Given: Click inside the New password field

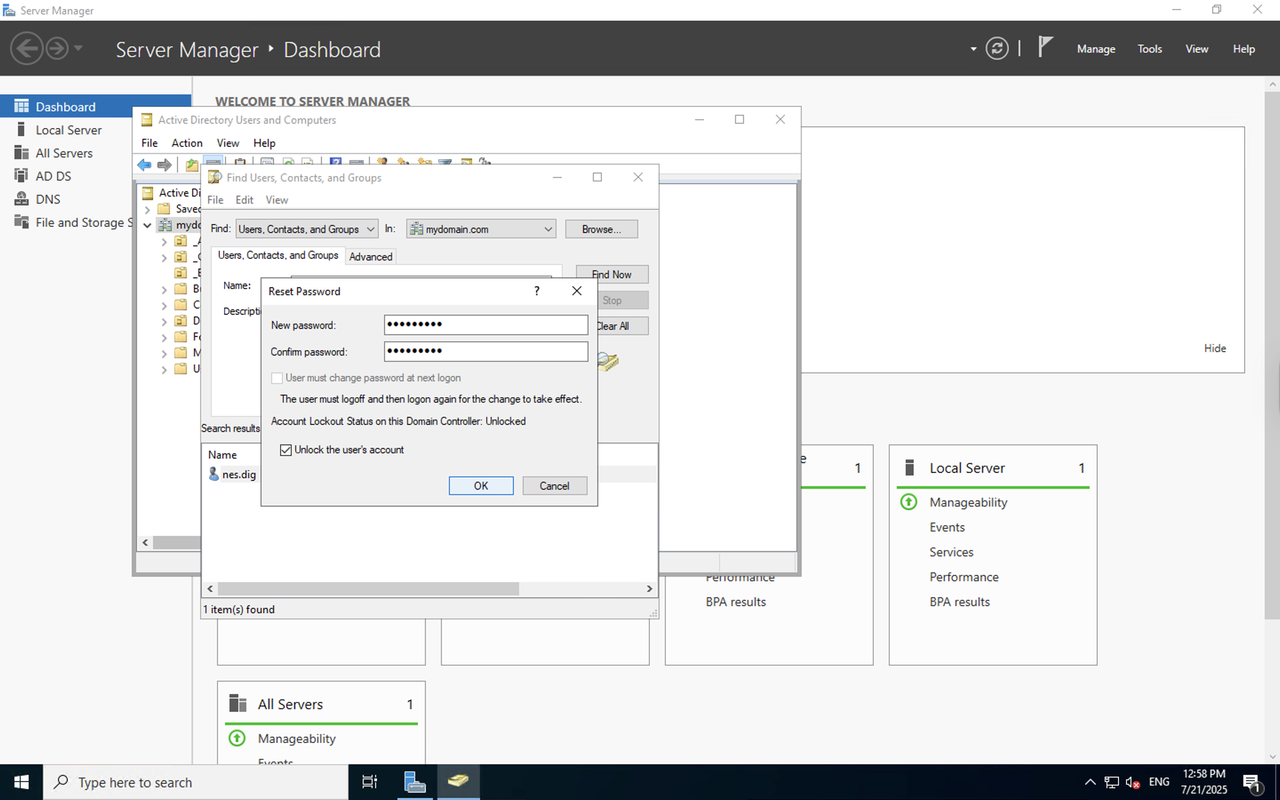Looking at the screenshot, I should 486,325.
